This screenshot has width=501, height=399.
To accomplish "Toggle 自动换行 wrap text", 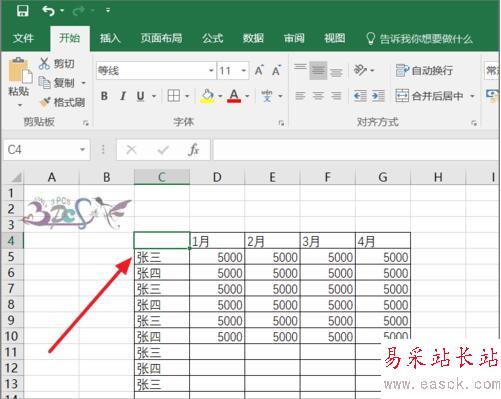I will 424,70.
